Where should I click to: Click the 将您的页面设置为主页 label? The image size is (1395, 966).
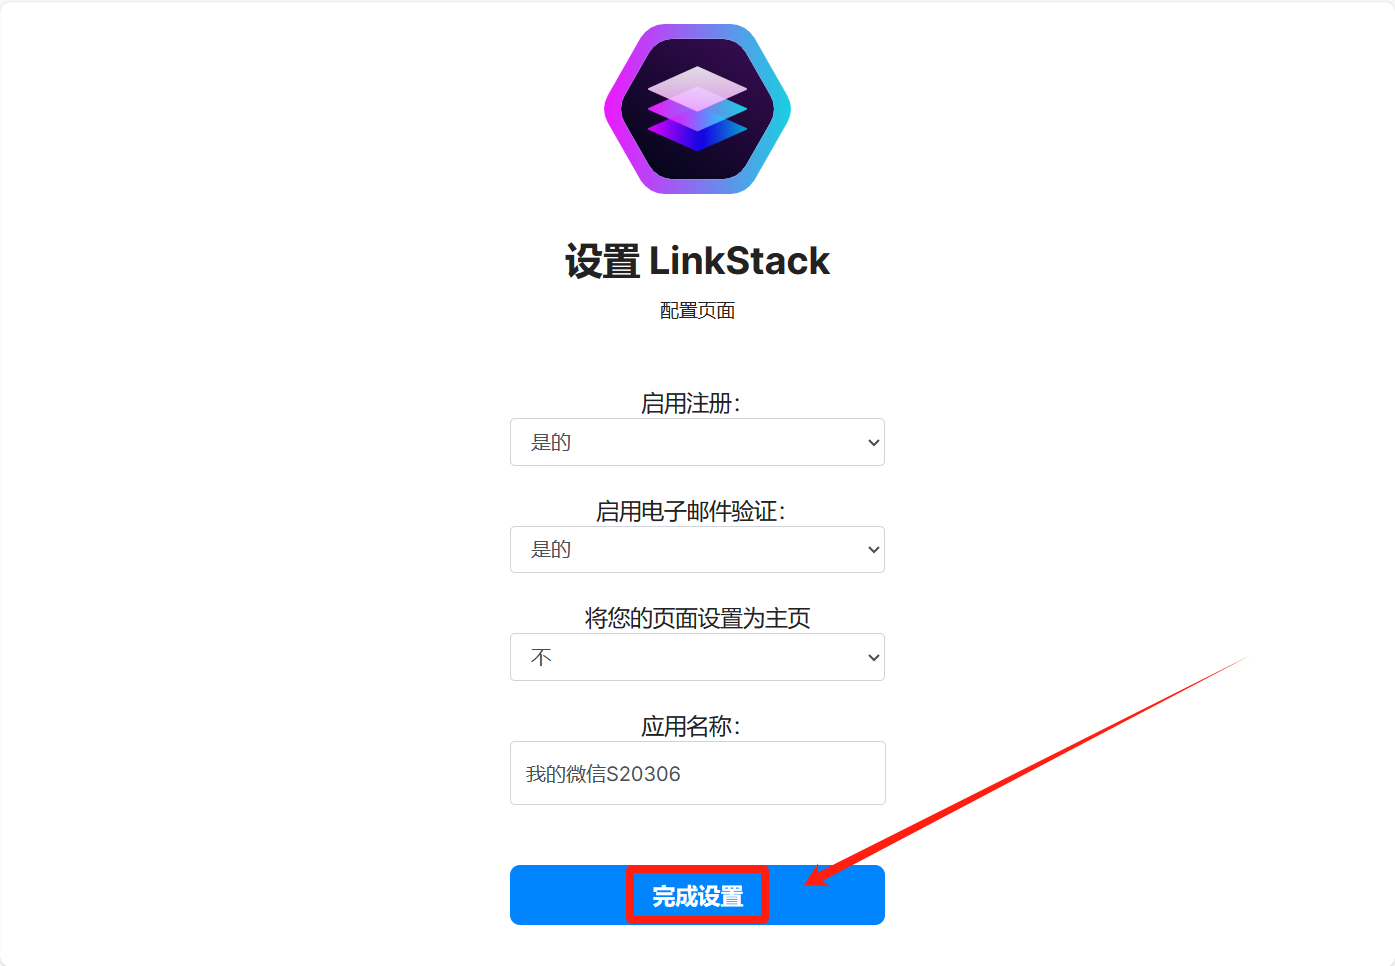click(x=697, y=618)
